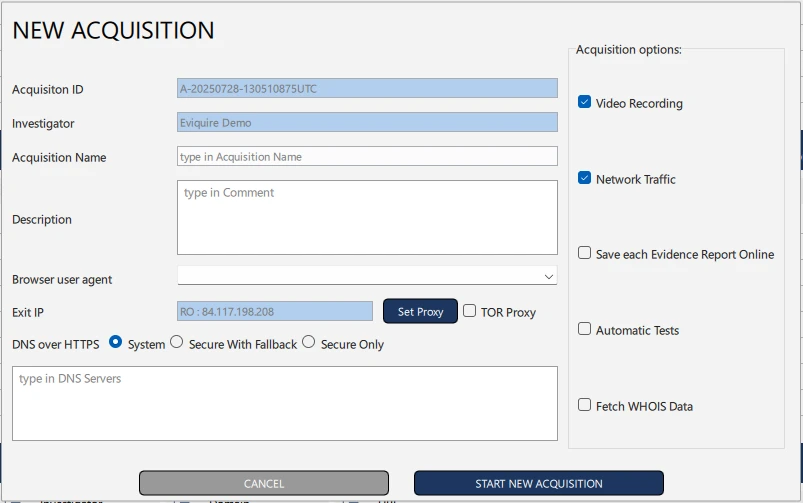Click the Exit IP address field
The width and height of the screenshot is (803, 503).
(275, 311)
